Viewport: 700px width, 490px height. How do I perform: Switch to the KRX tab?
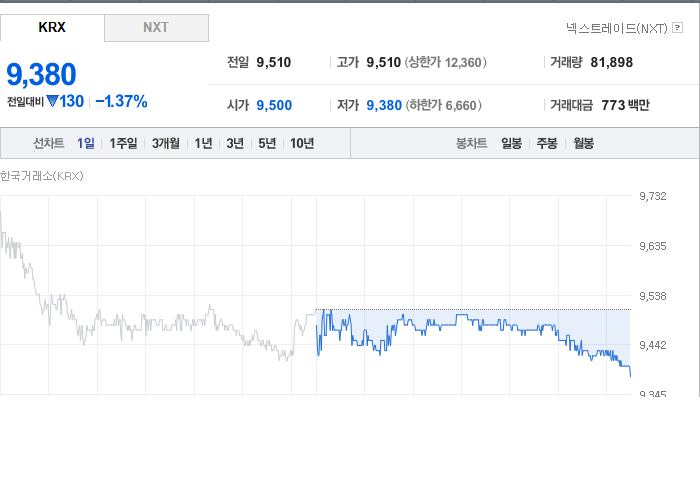pos(52,28)
